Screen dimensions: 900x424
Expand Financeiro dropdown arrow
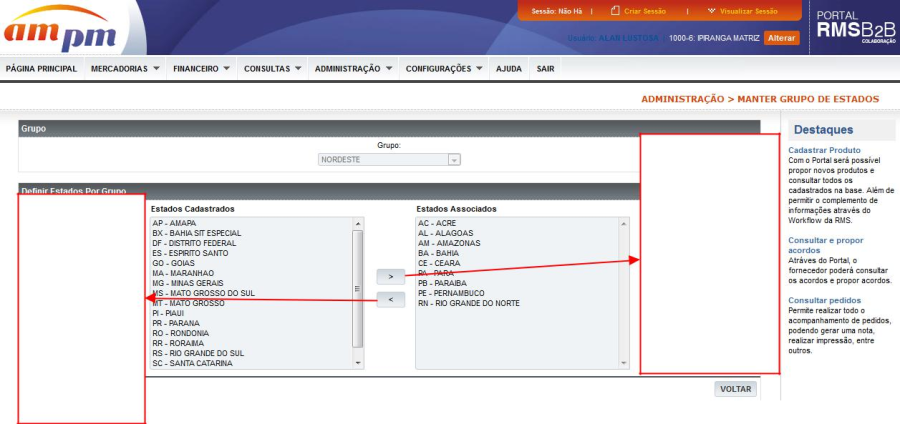[227, 68]
